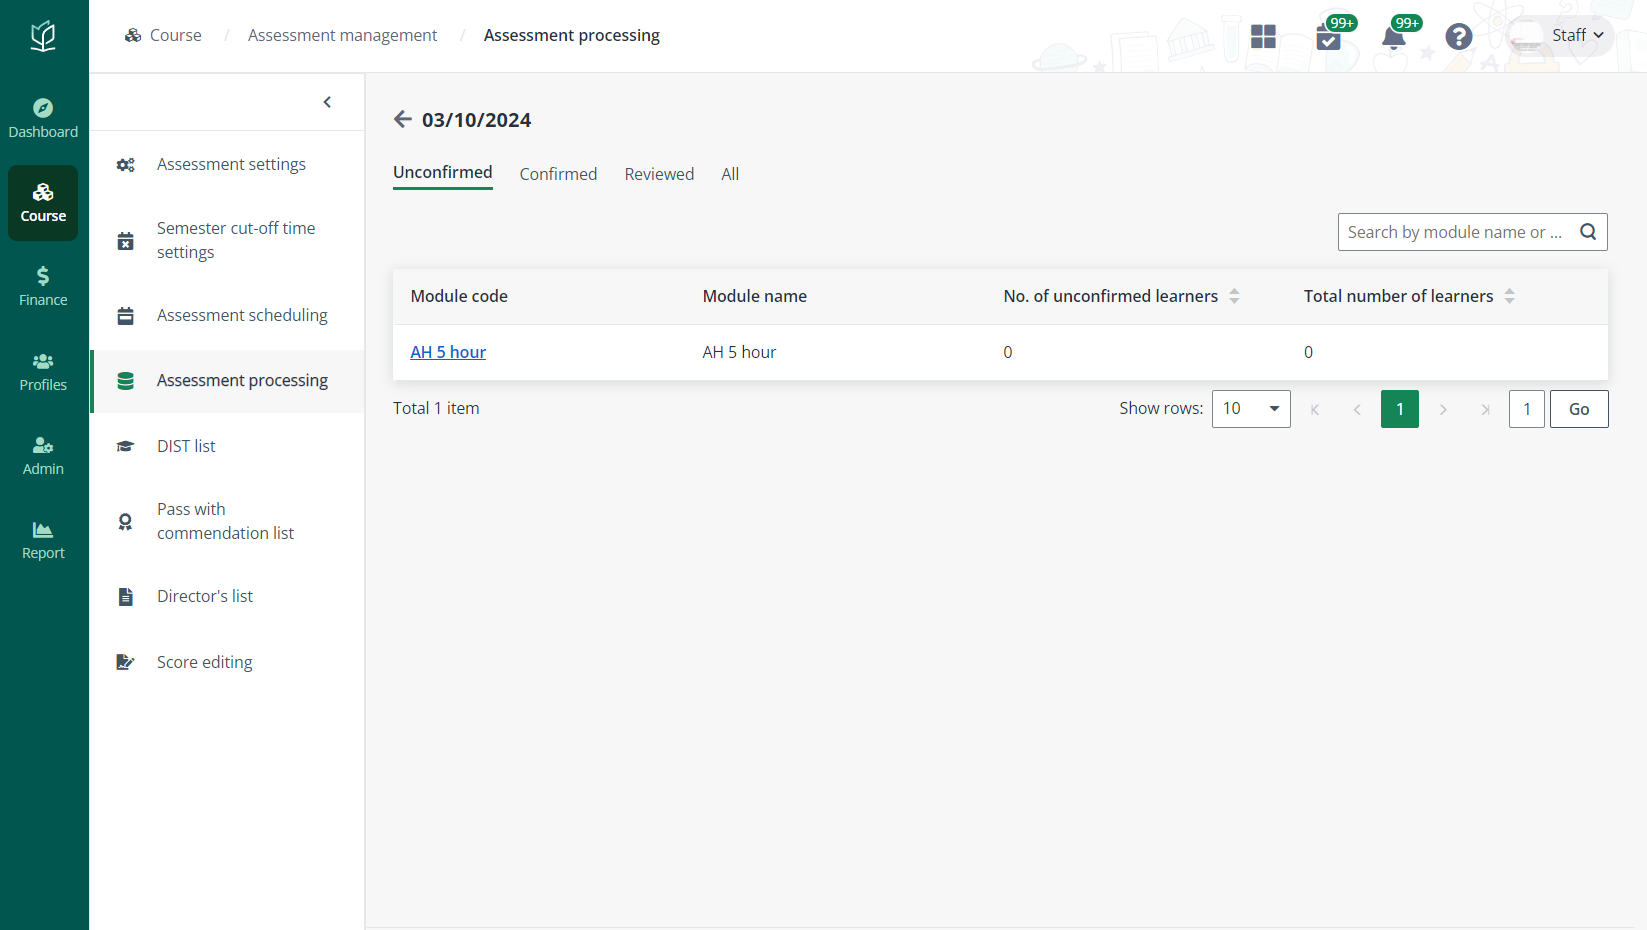This screenshot has height=930, width=1647.
Task: Switch to the All tab
Action: (x=730, y=174)
